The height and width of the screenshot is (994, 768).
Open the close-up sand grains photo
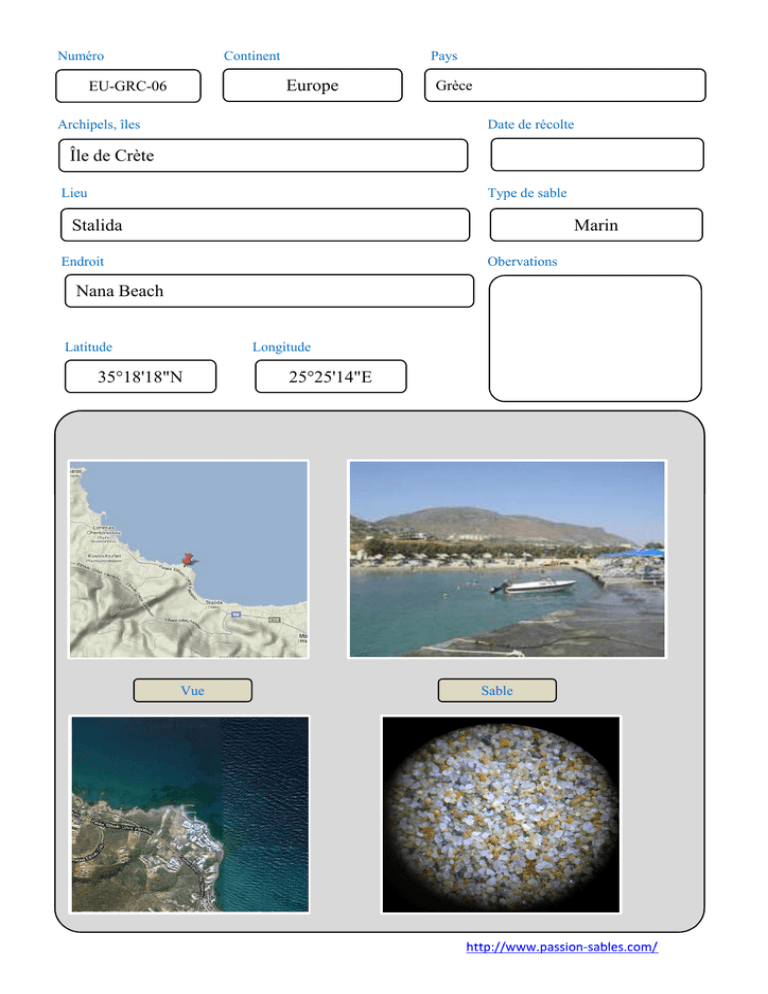tap(501, 813)
